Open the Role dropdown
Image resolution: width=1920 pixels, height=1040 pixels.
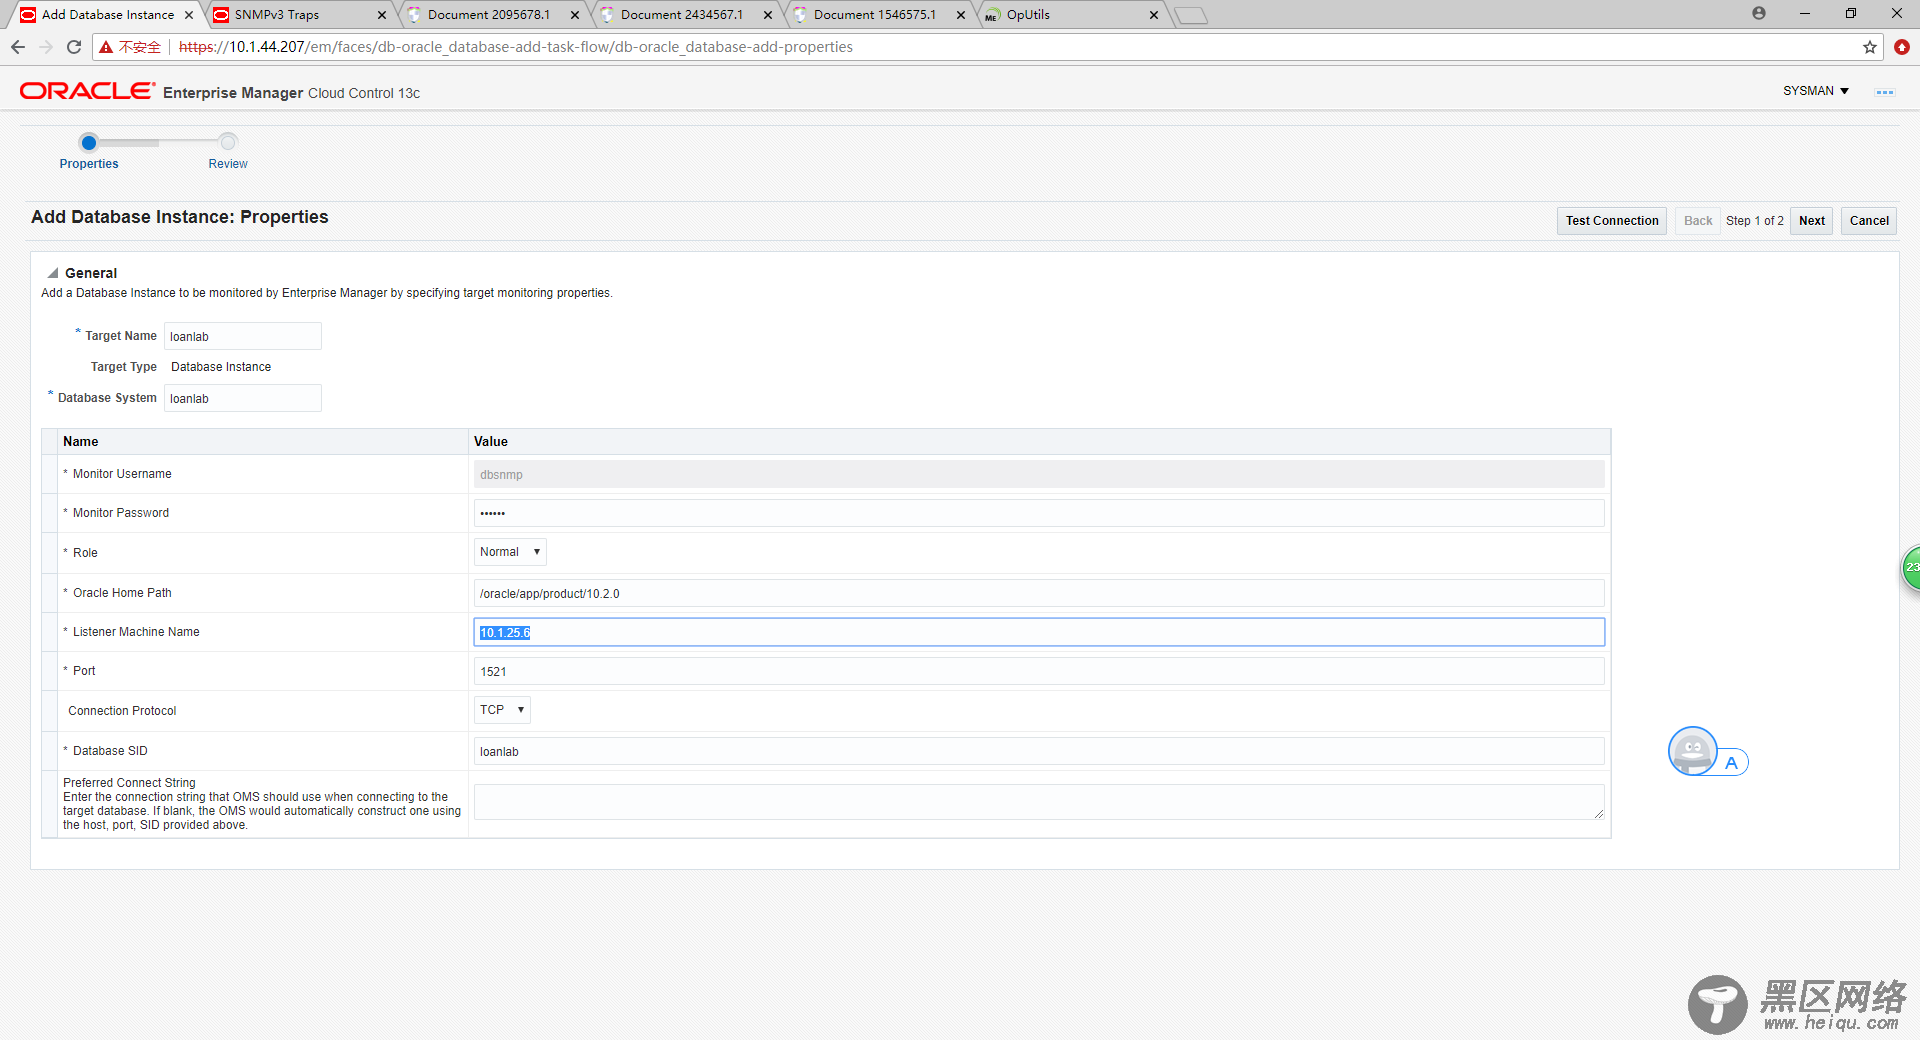click(510, 552)
